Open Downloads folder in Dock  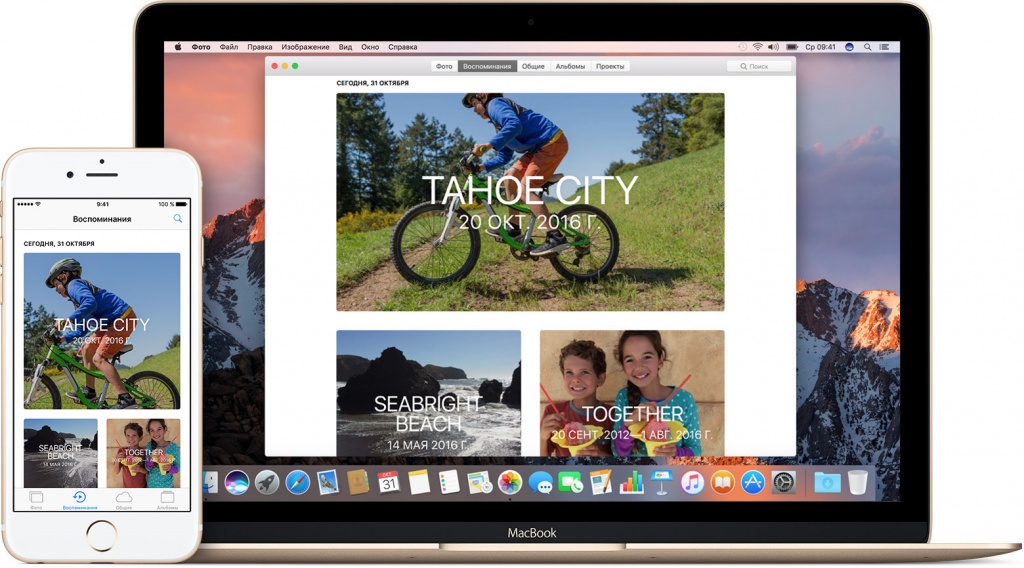pos(827,483)
